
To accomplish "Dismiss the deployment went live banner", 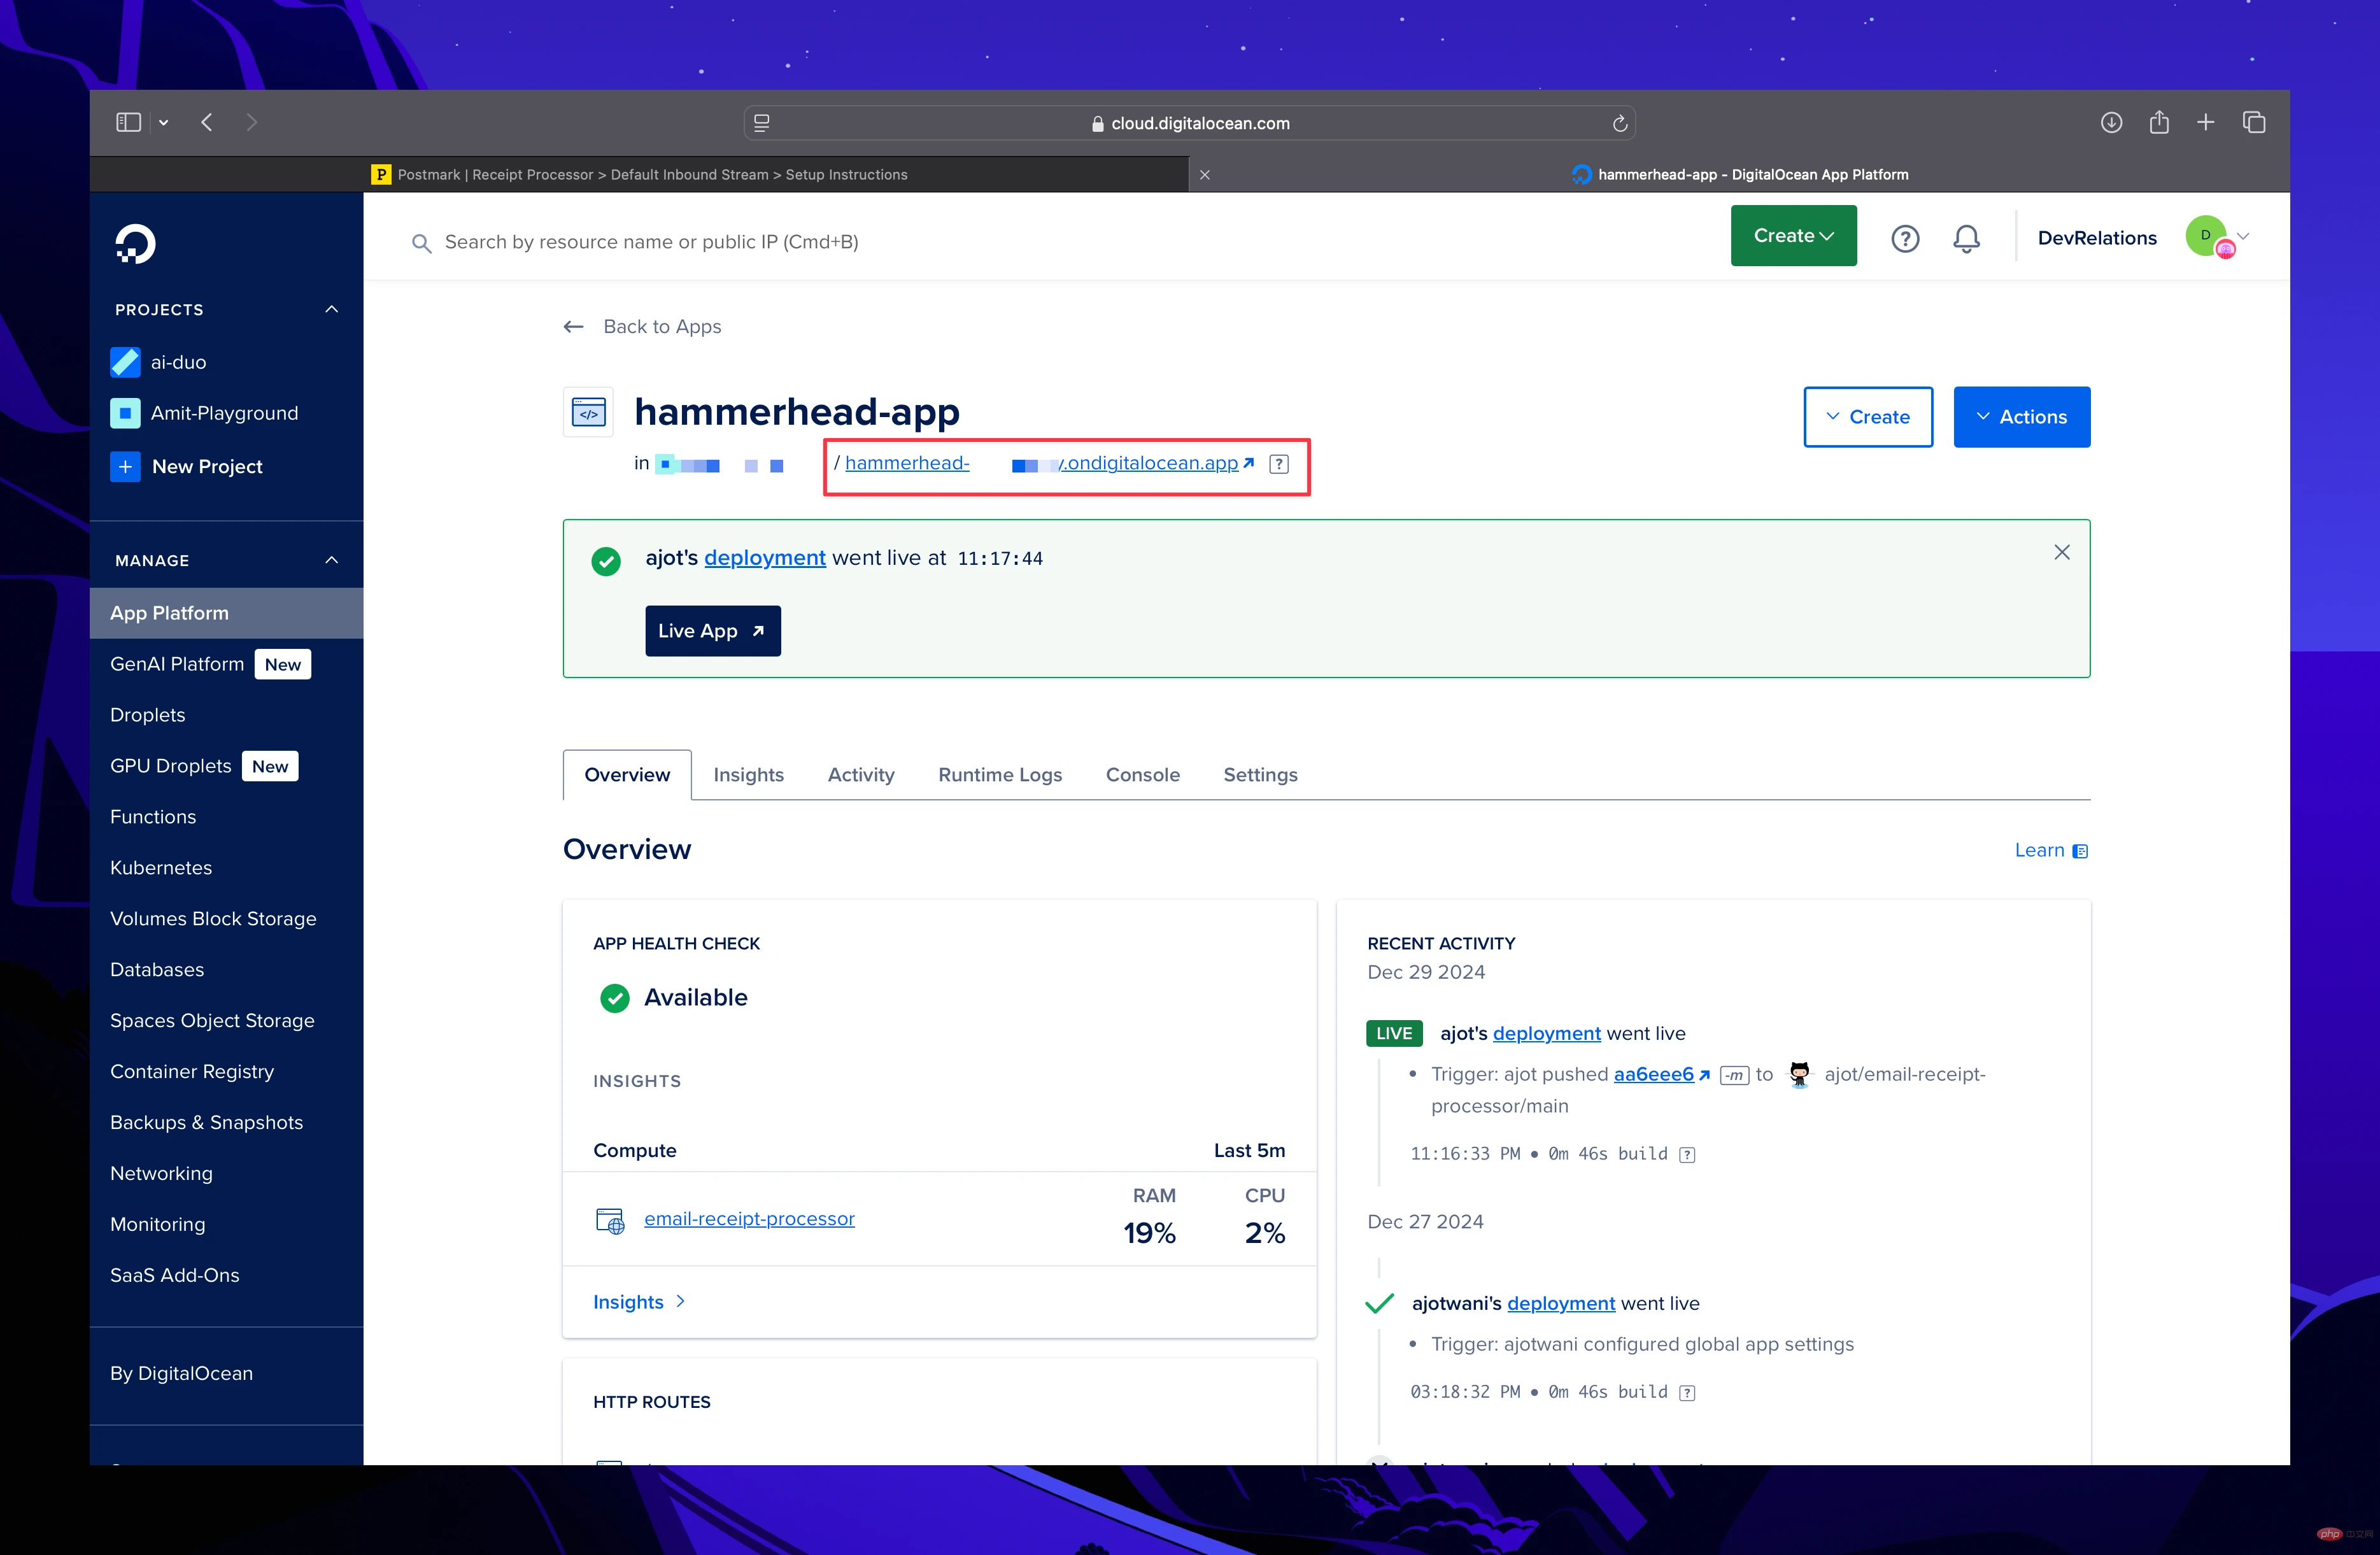I will (x=2061, y=552).
